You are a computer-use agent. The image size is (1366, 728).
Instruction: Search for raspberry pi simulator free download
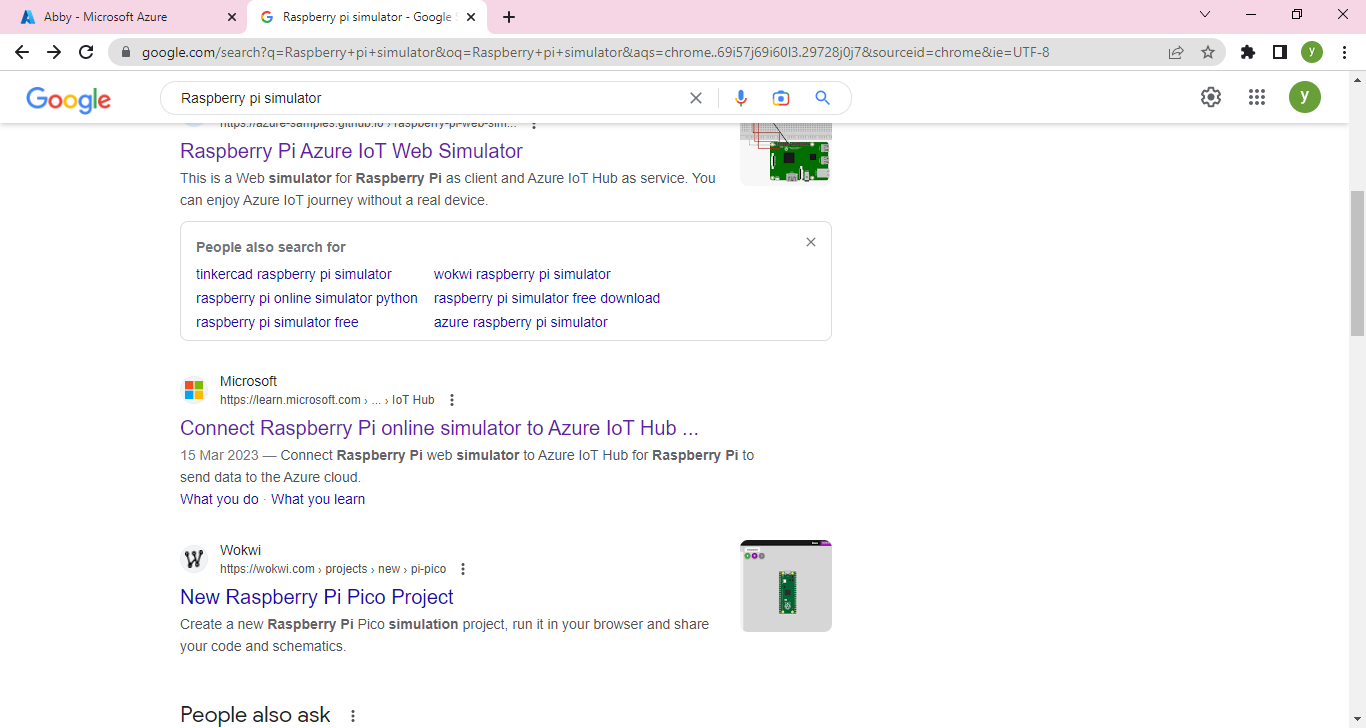[547, 298]
